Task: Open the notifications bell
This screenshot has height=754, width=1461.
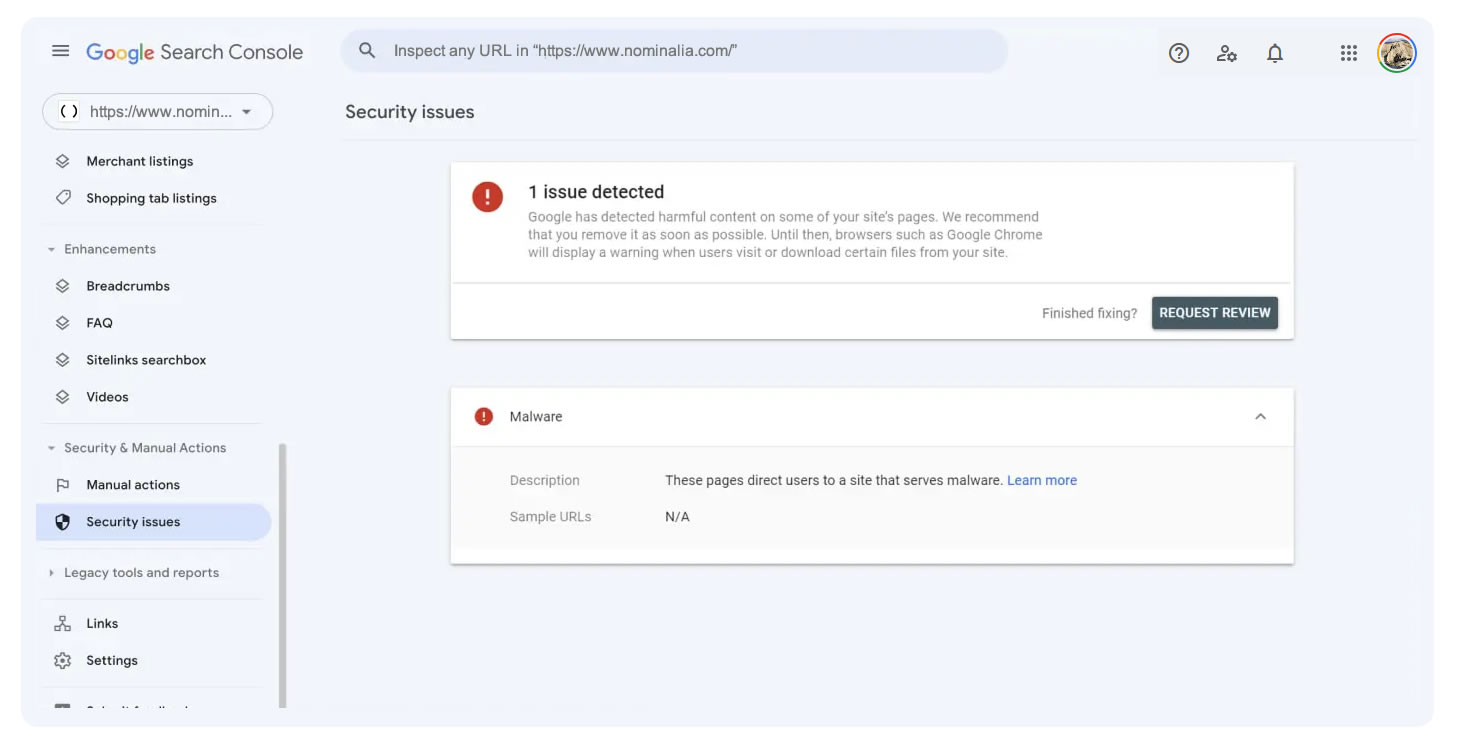Action: tap(1275, 53)
